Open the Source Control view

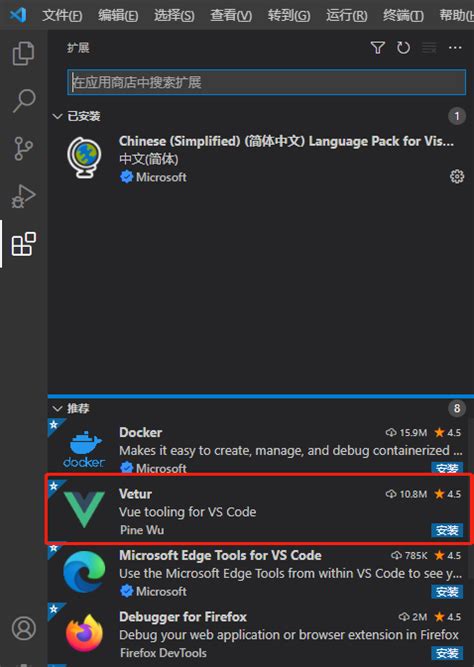click(23, 148)
